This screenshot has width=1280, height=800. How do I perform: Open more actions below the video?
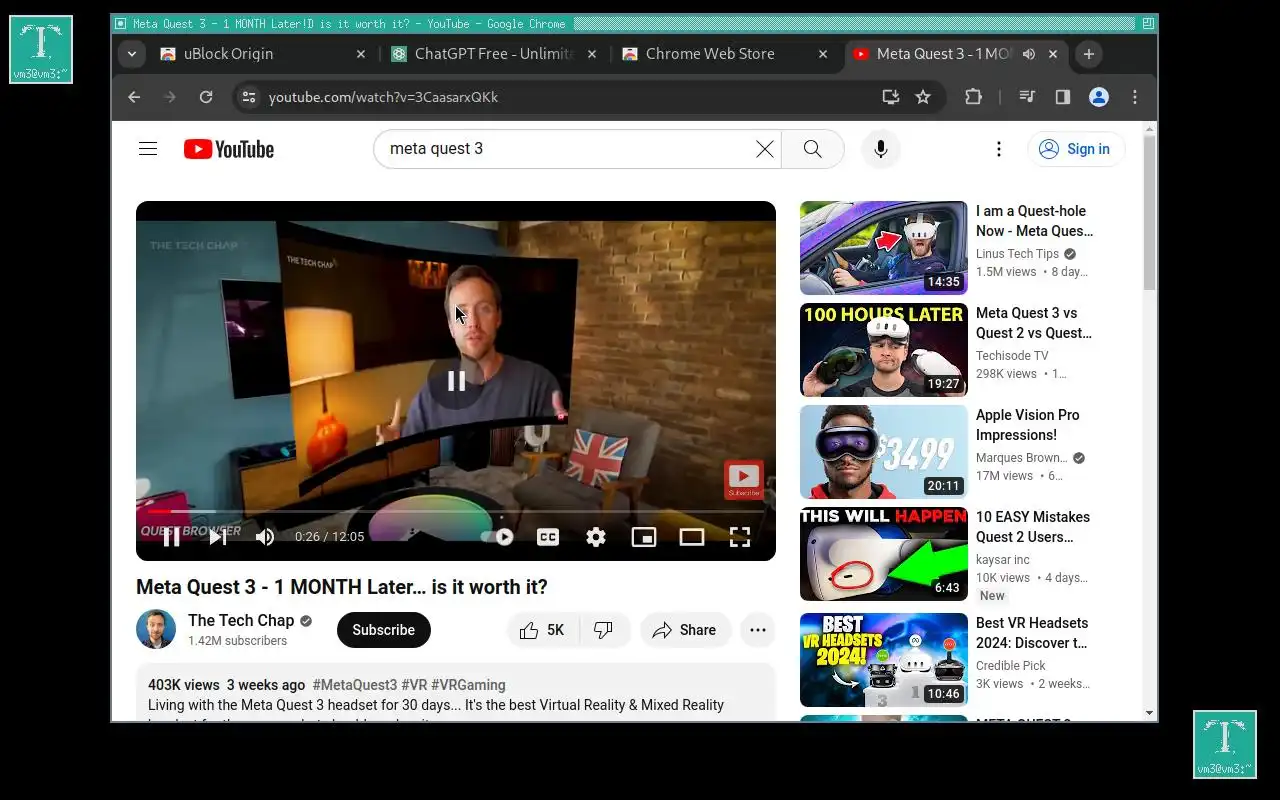[x=758, y=630]
